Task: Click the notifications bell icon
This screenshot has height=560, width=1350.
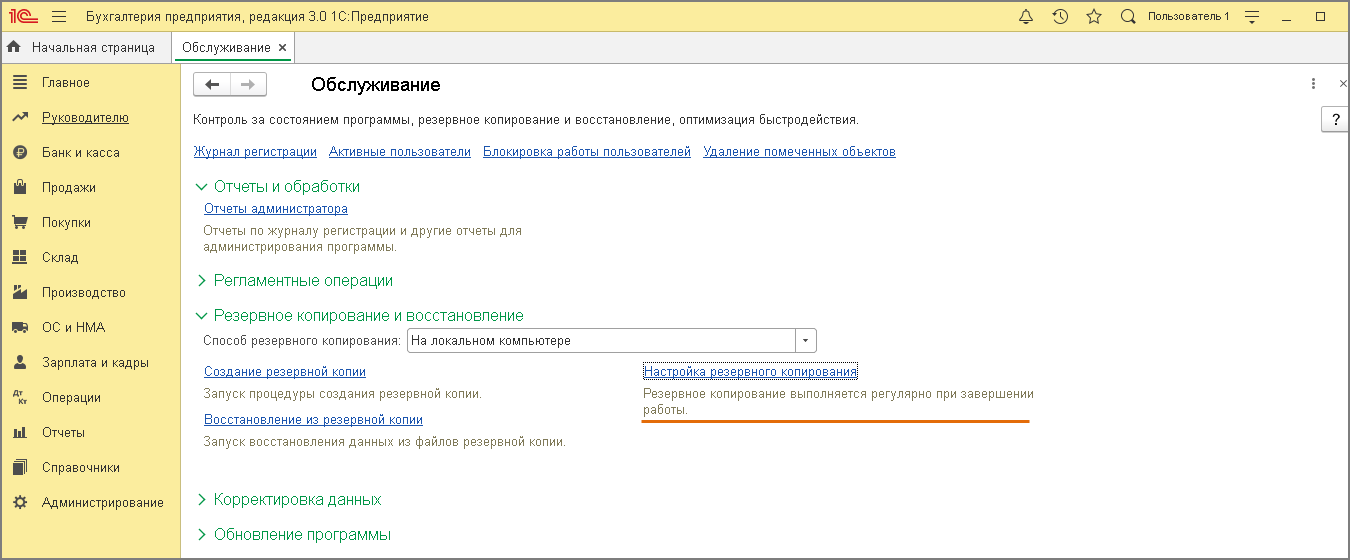Action: (1026, 17)
